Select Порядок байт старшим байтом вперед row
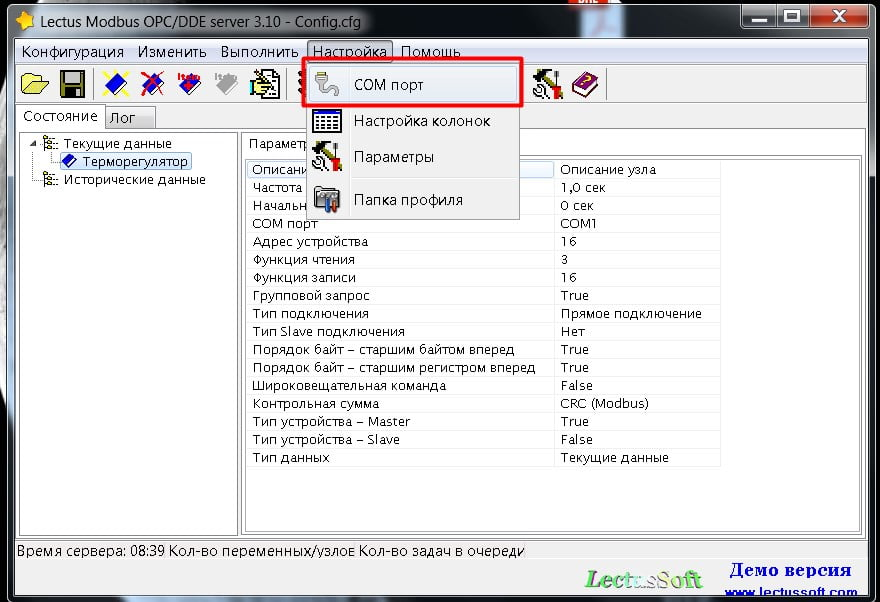This screenshot has width=880, height=602. coord(483,350)
